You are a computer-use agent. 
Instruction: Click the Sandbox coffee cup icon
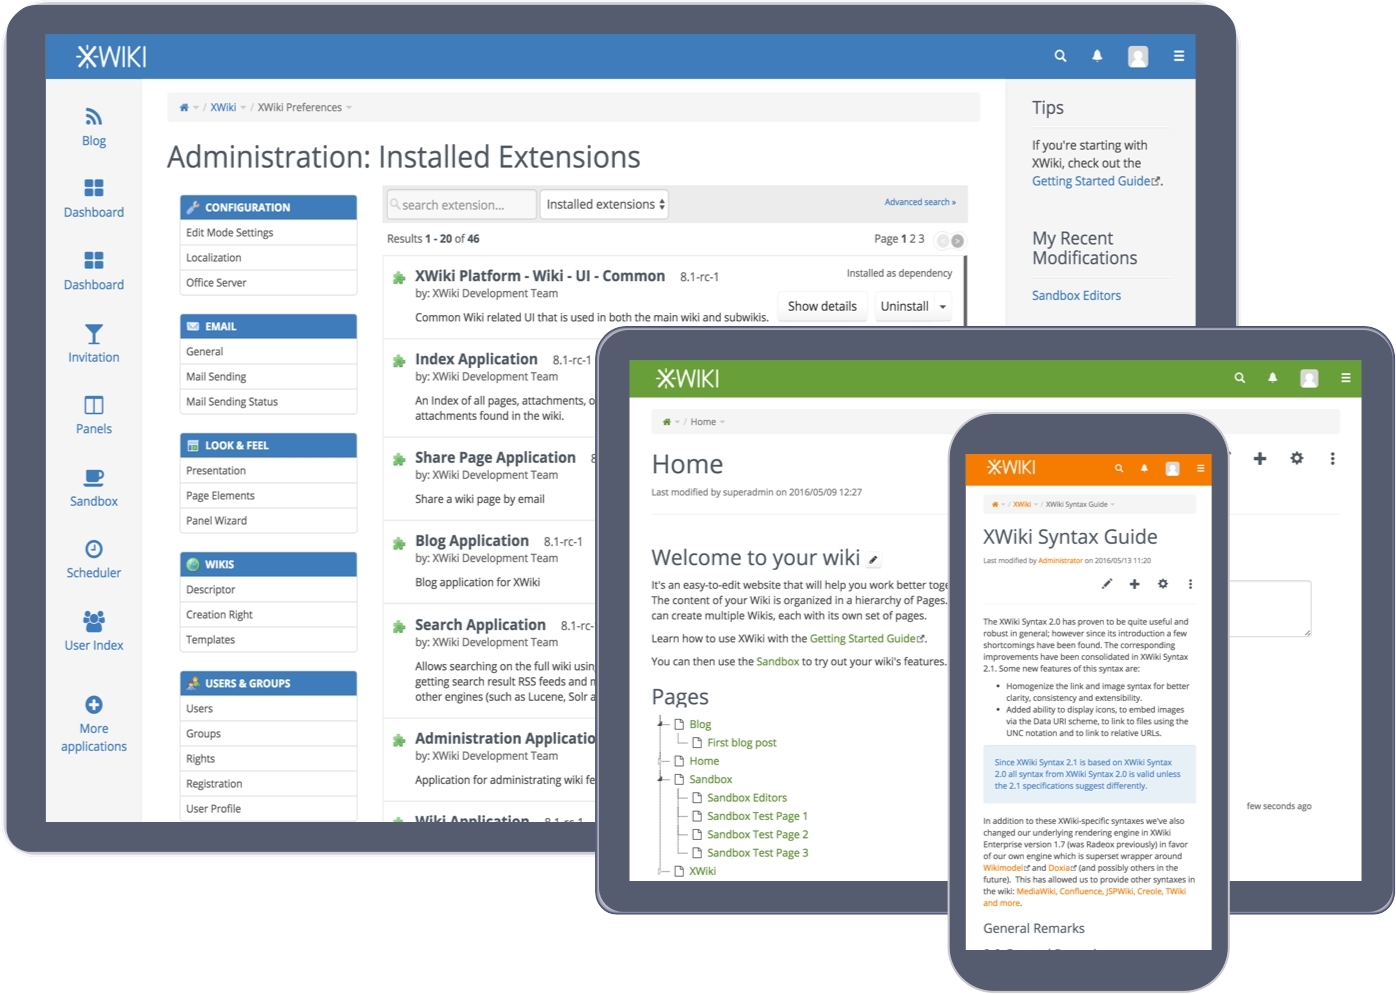pos(94,478)
